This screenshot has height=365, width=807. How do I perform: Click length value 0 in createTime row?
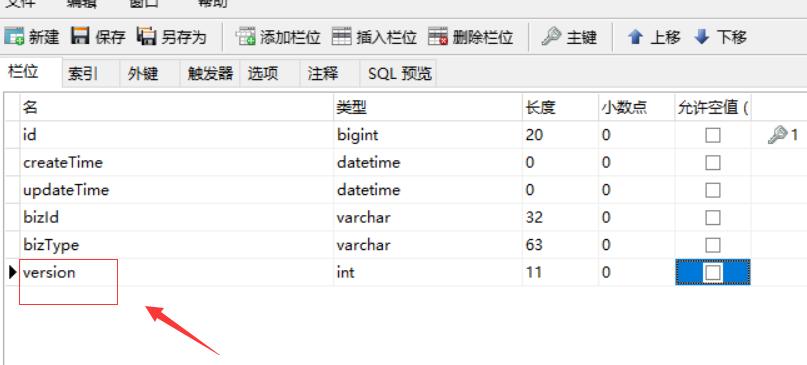(x=560, y=162)
